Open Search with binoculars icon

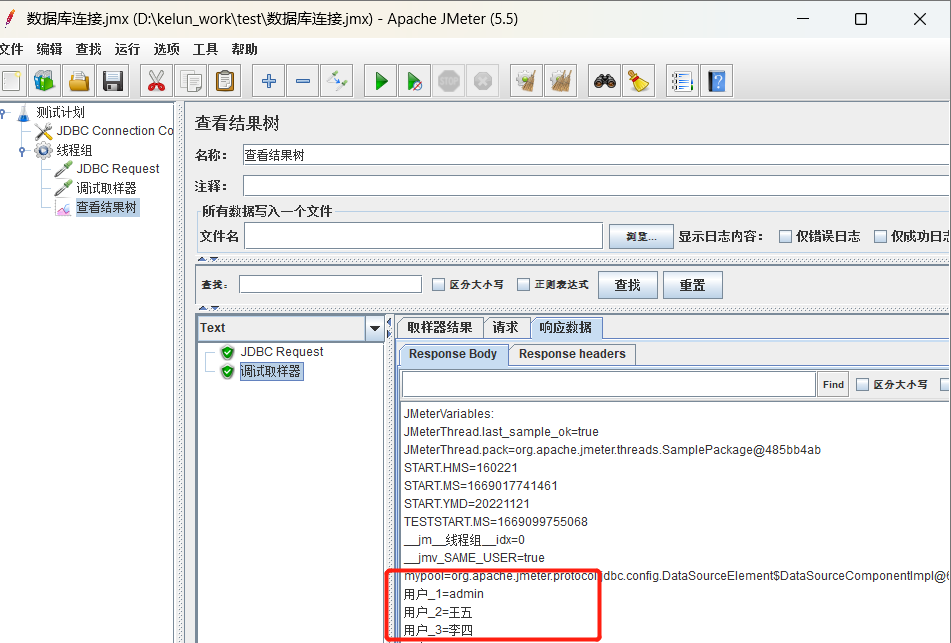(605, 81)
